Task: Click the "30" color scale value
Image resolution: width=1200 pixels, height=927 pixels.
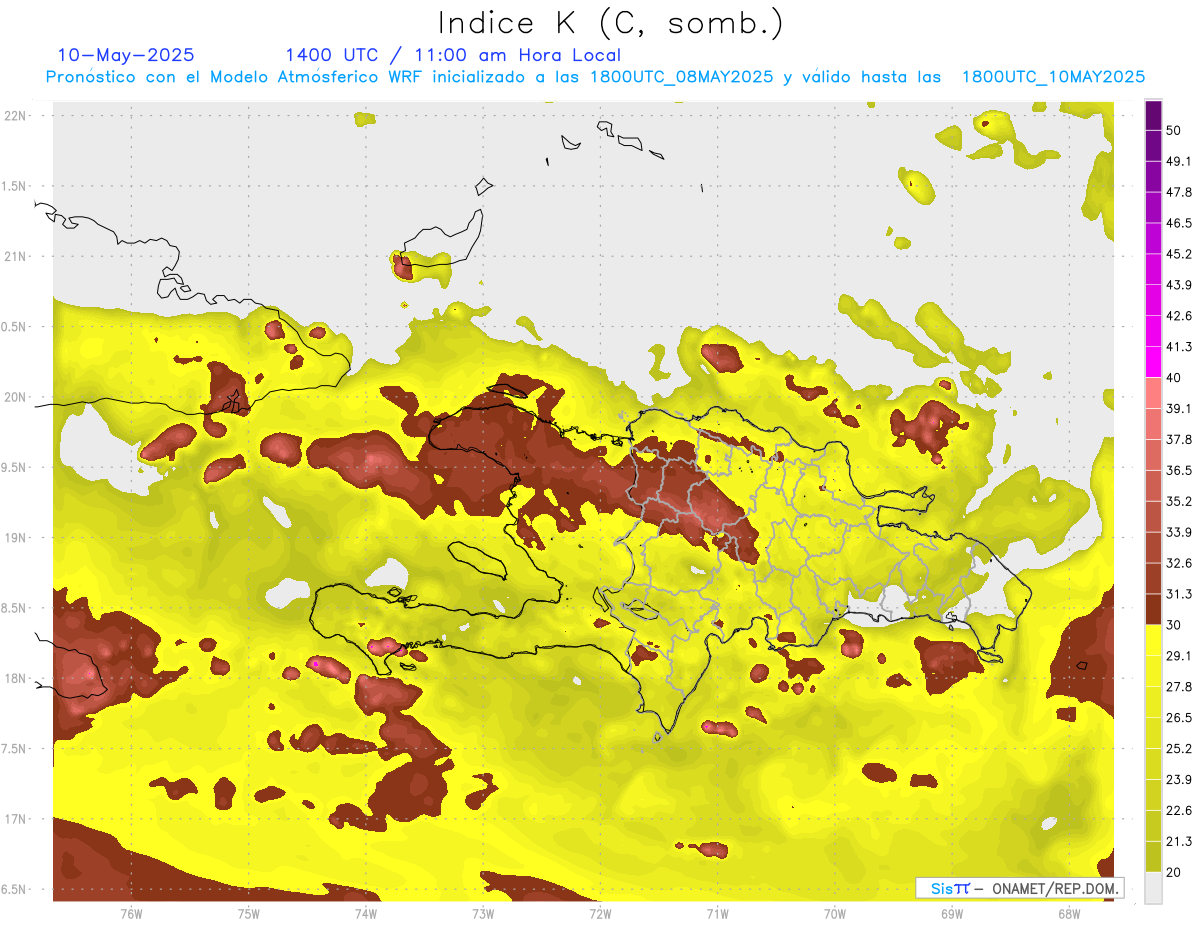Action: (1175, 625)
